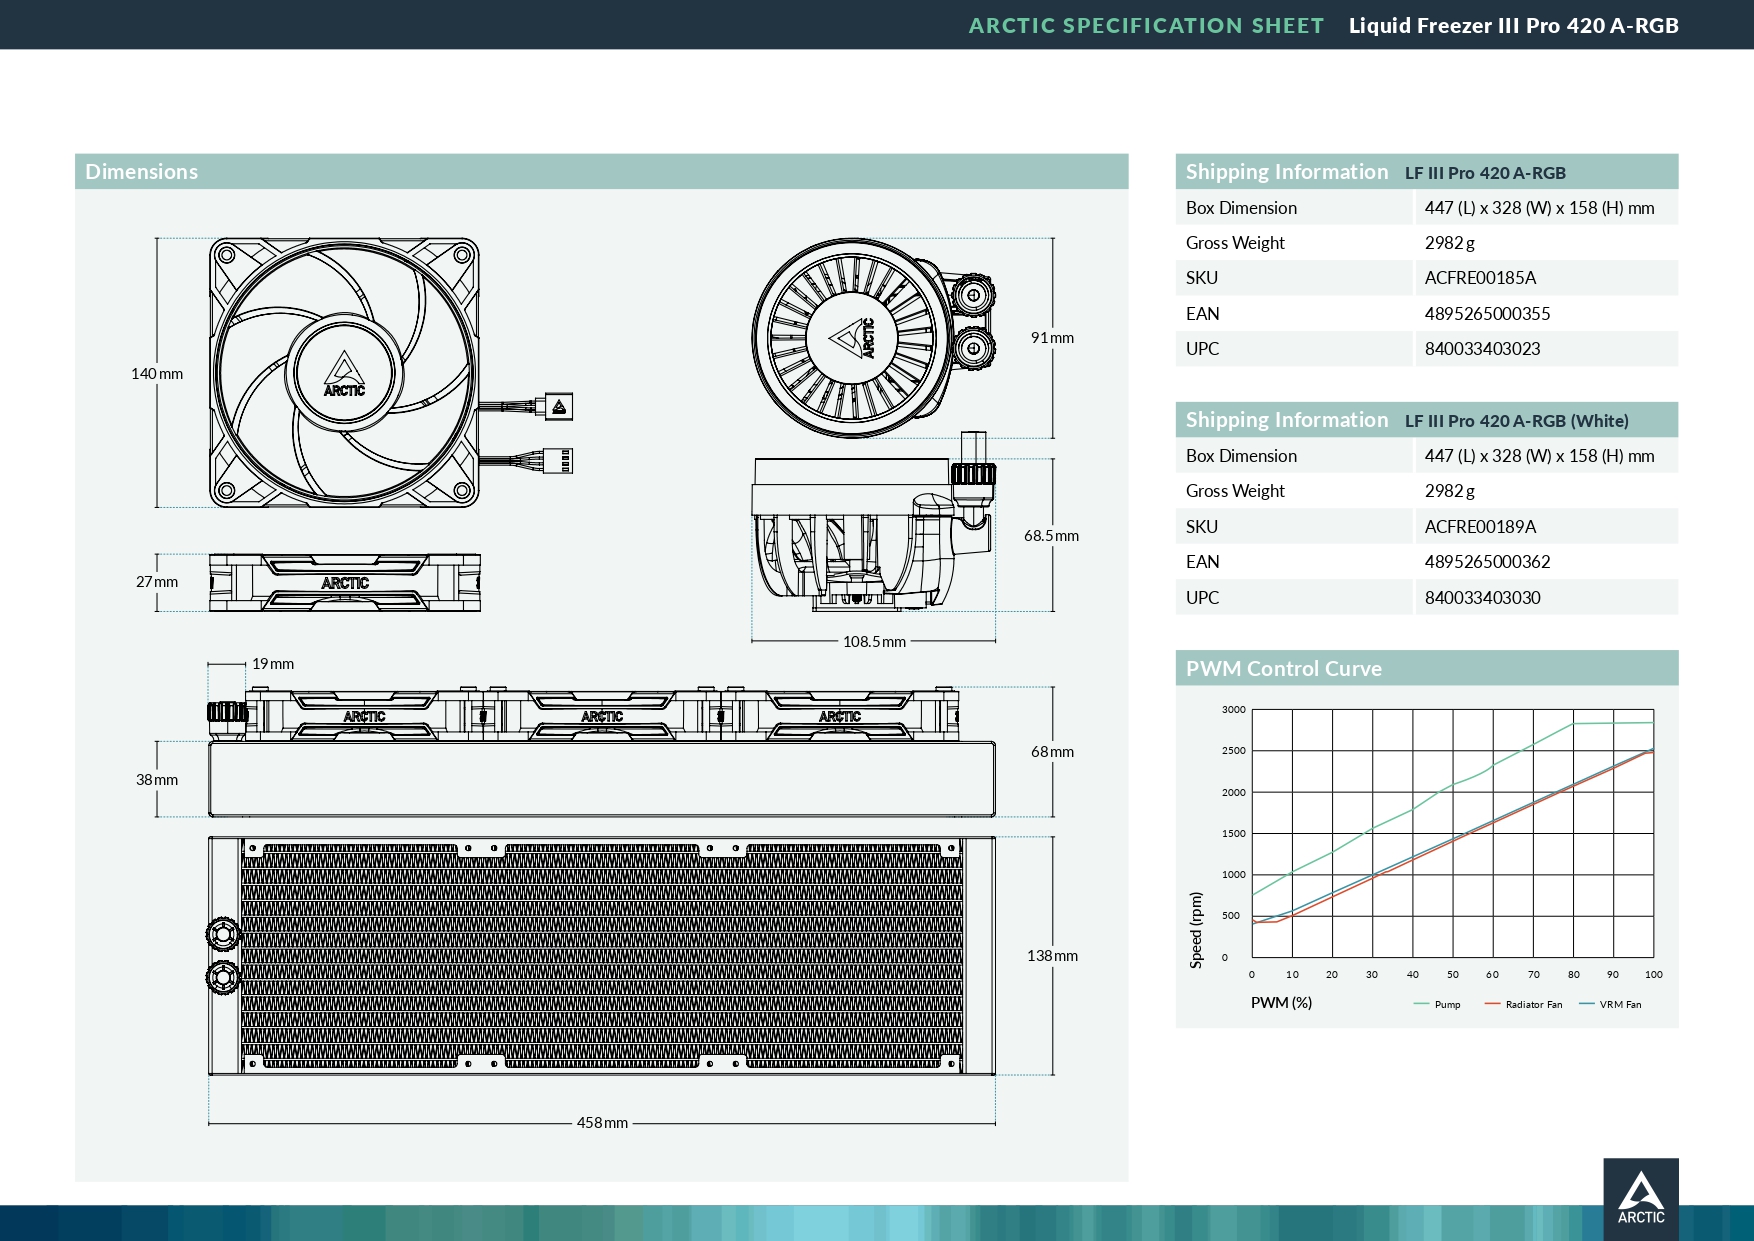
Task: Click the EAN value 4895265000355
Action: (x=1487, y=314)
